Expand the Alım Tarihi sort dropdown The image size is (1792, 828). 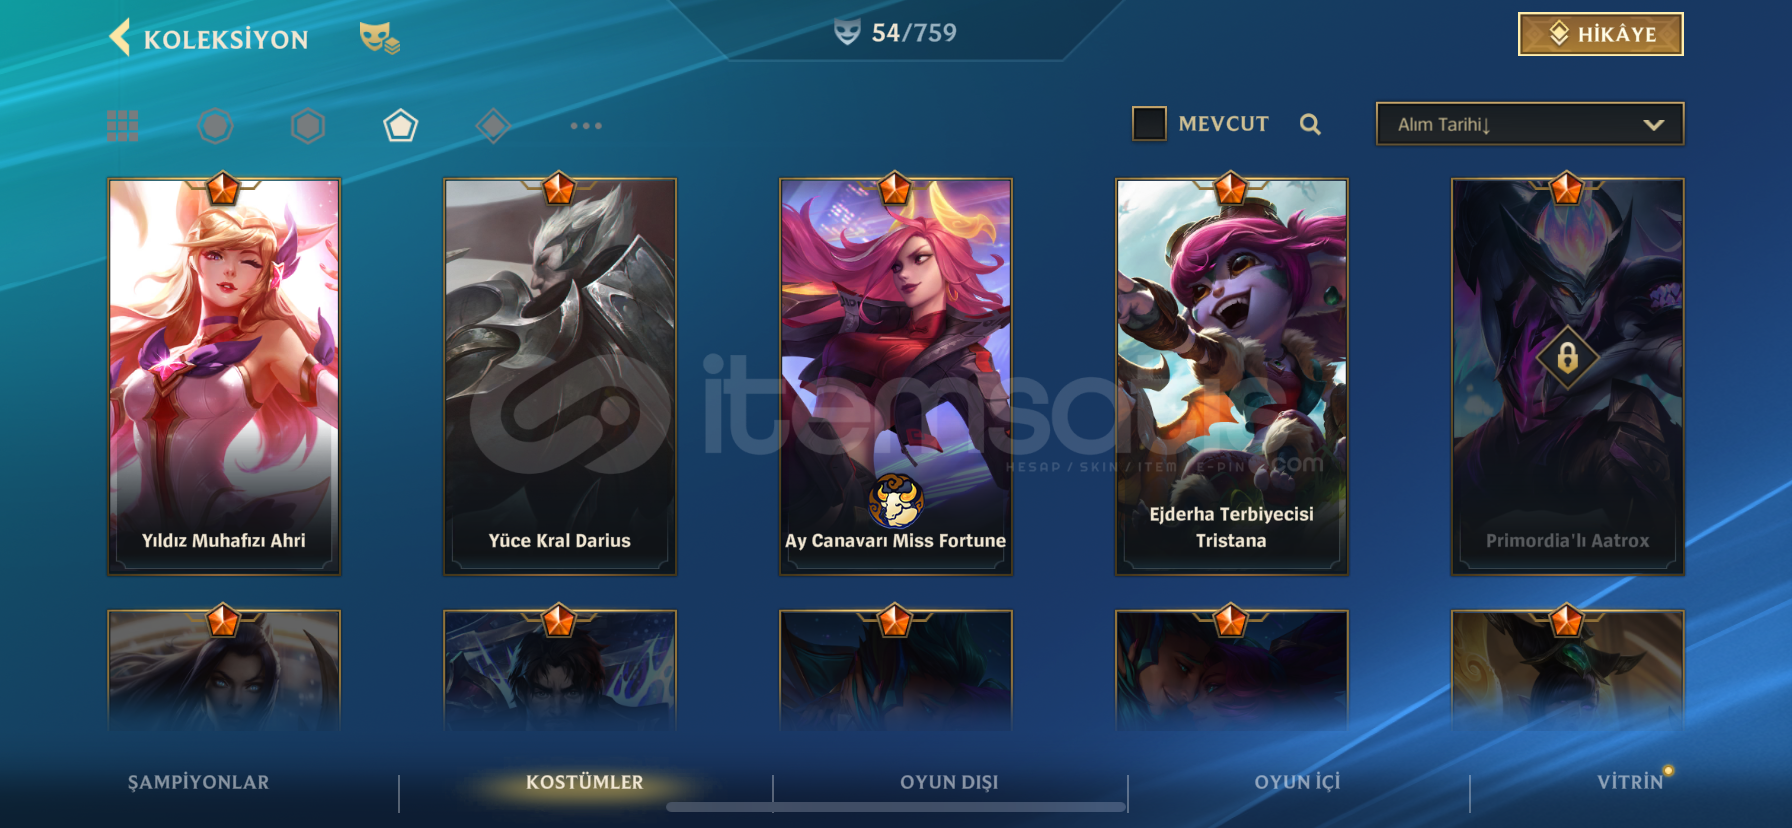(1530, 124)
